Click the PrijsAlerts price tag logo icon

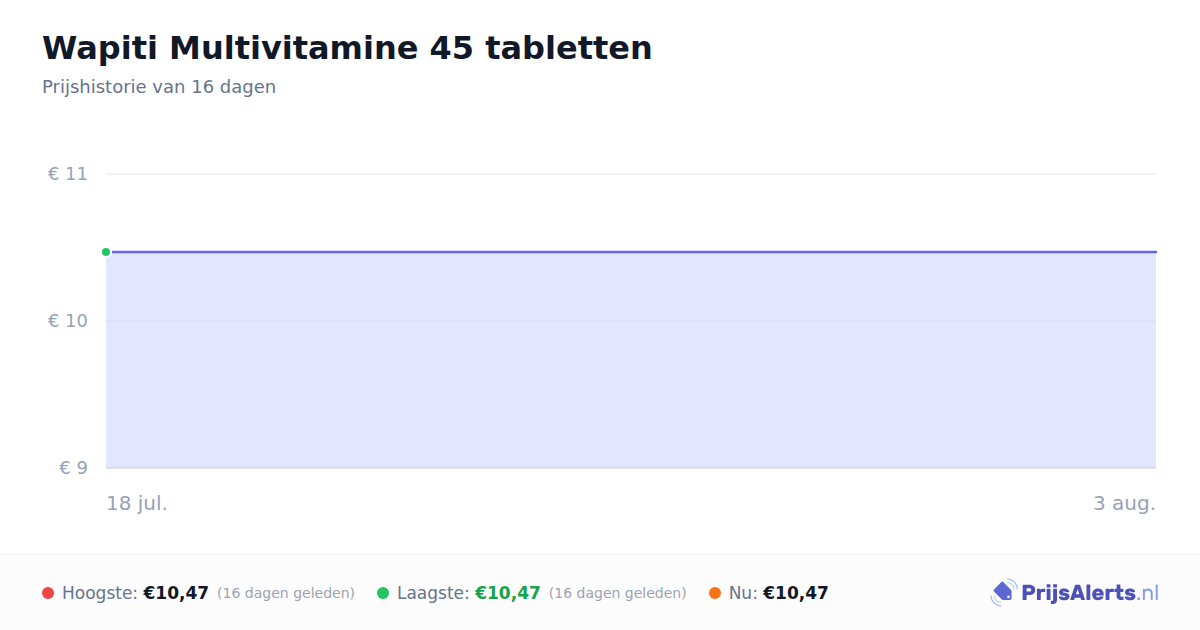[1004, 593]
